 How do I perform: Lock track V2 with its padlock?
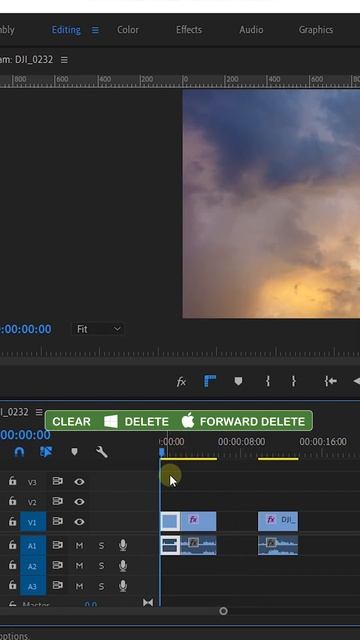[13, 500]
